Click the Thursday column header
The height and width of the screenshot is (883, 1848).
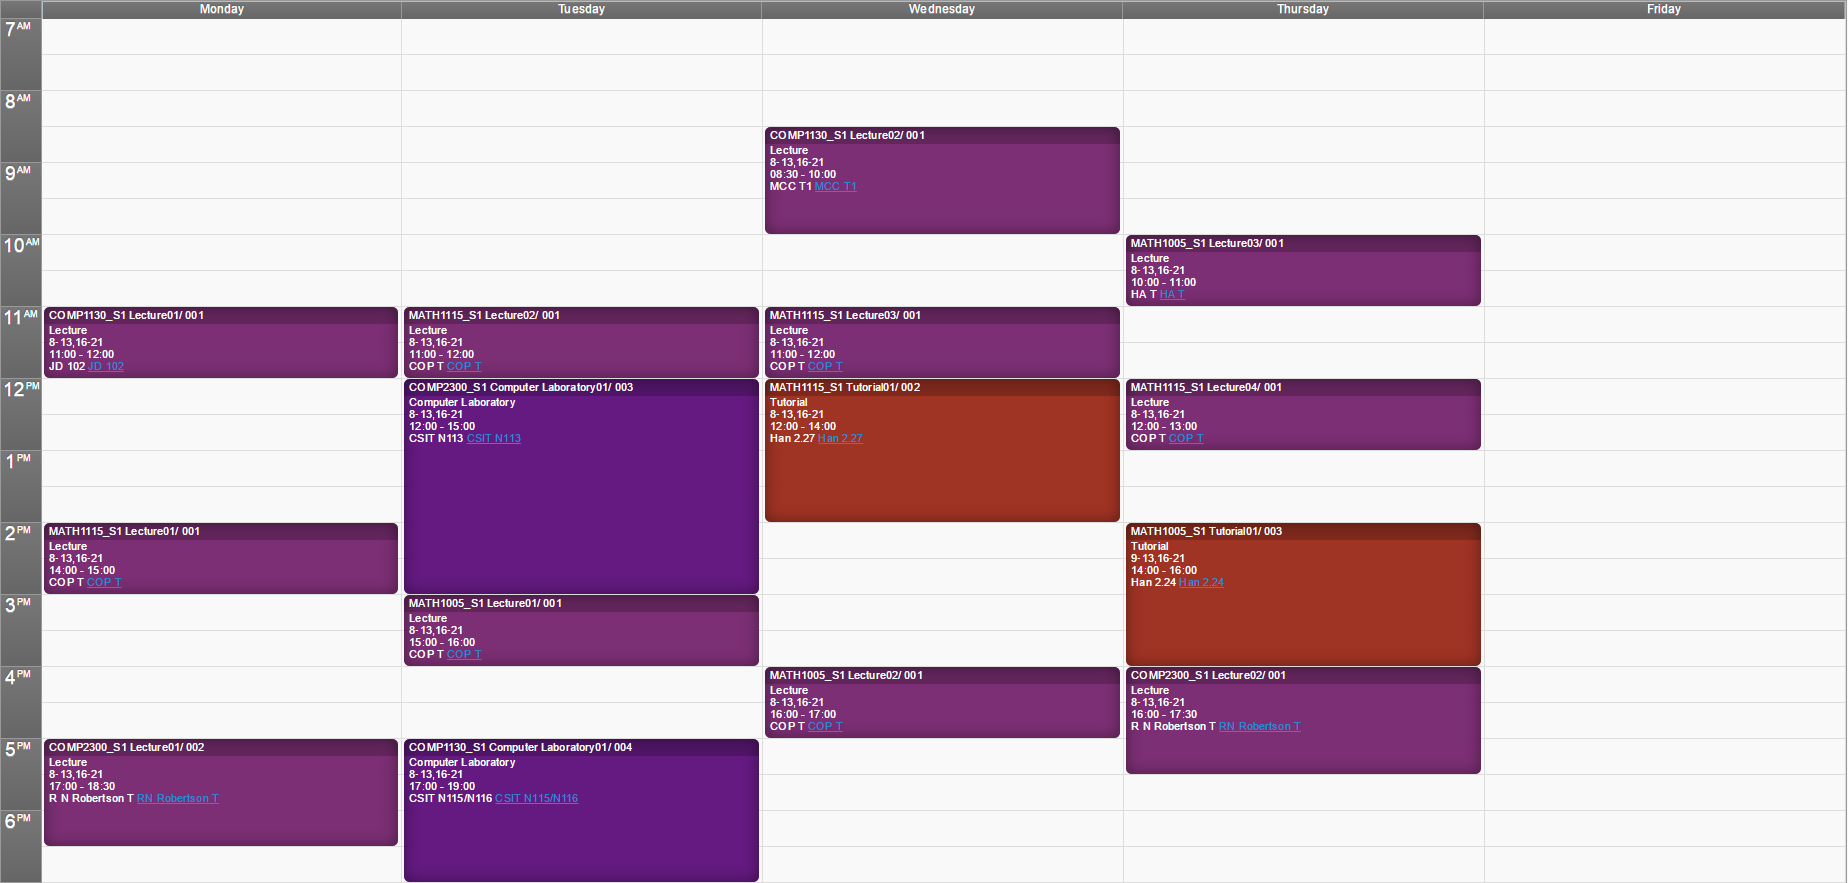pyautogui.click(x=1303, y=9)
